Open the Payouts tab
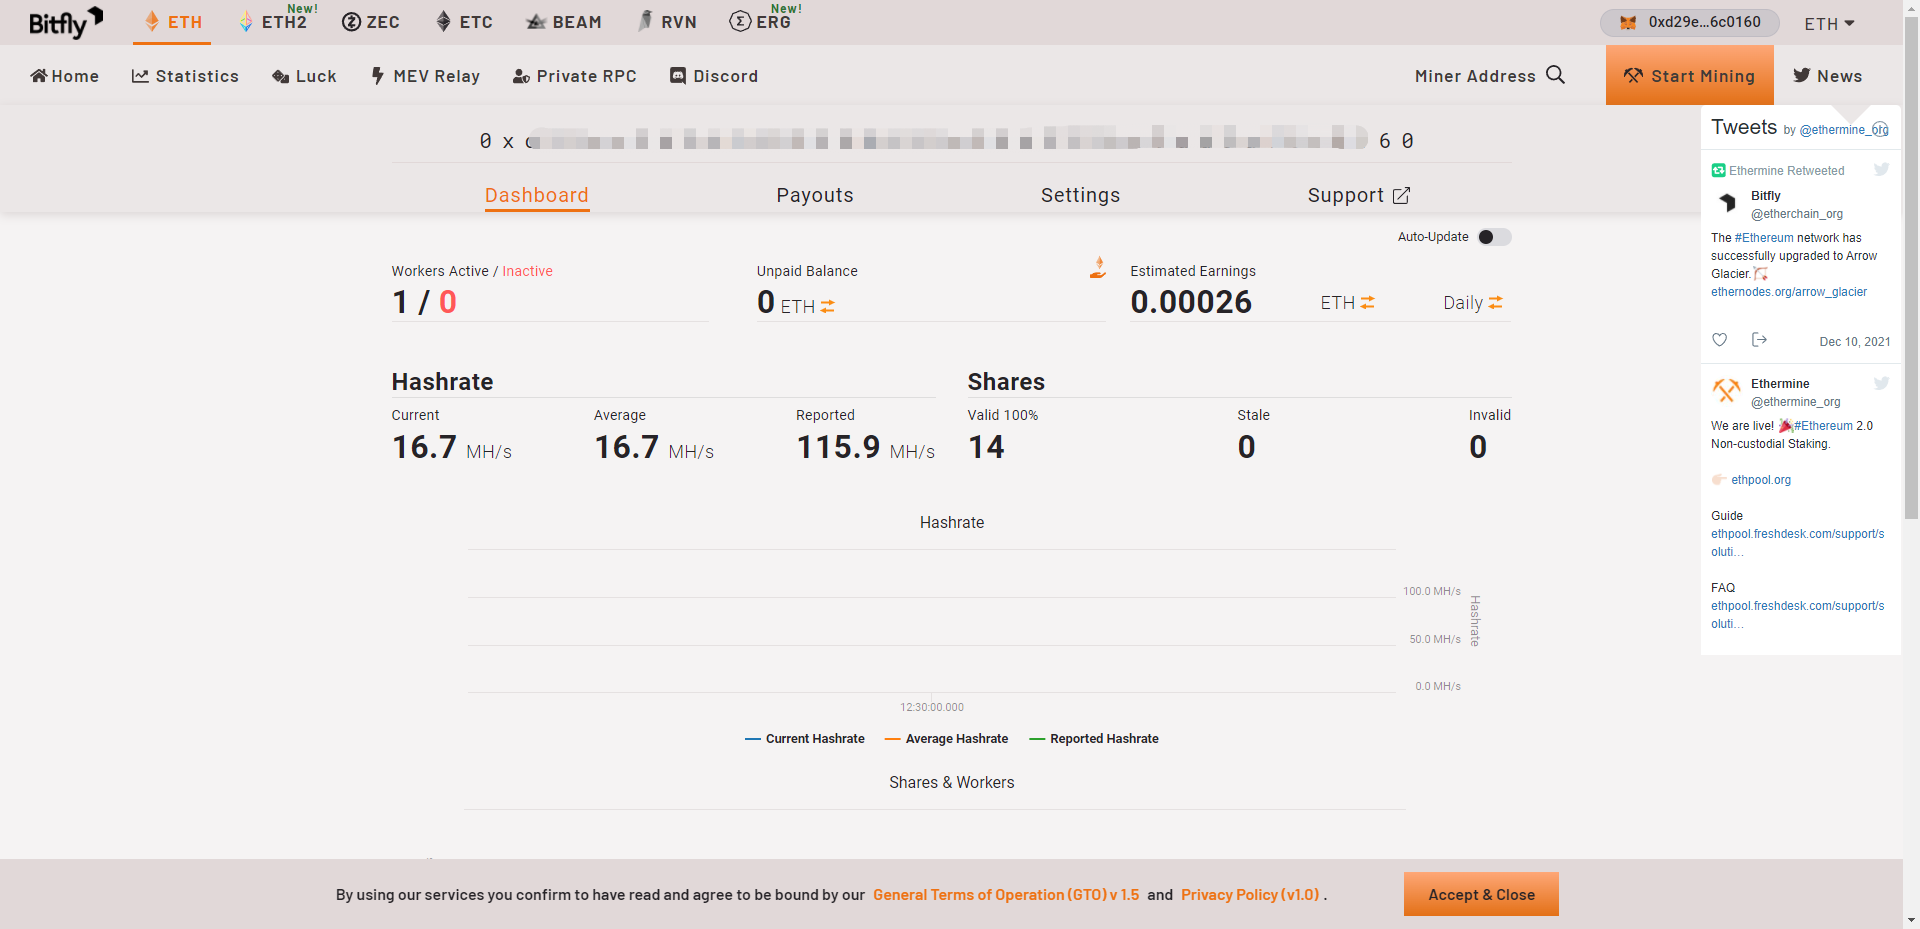 pyautogui.click(x=815, y=196)
